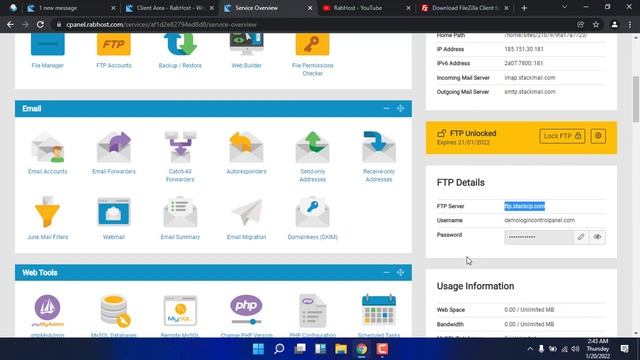Open Scheduled Tasks
This screenshot has width=640, height=360.
coord(378,316)
